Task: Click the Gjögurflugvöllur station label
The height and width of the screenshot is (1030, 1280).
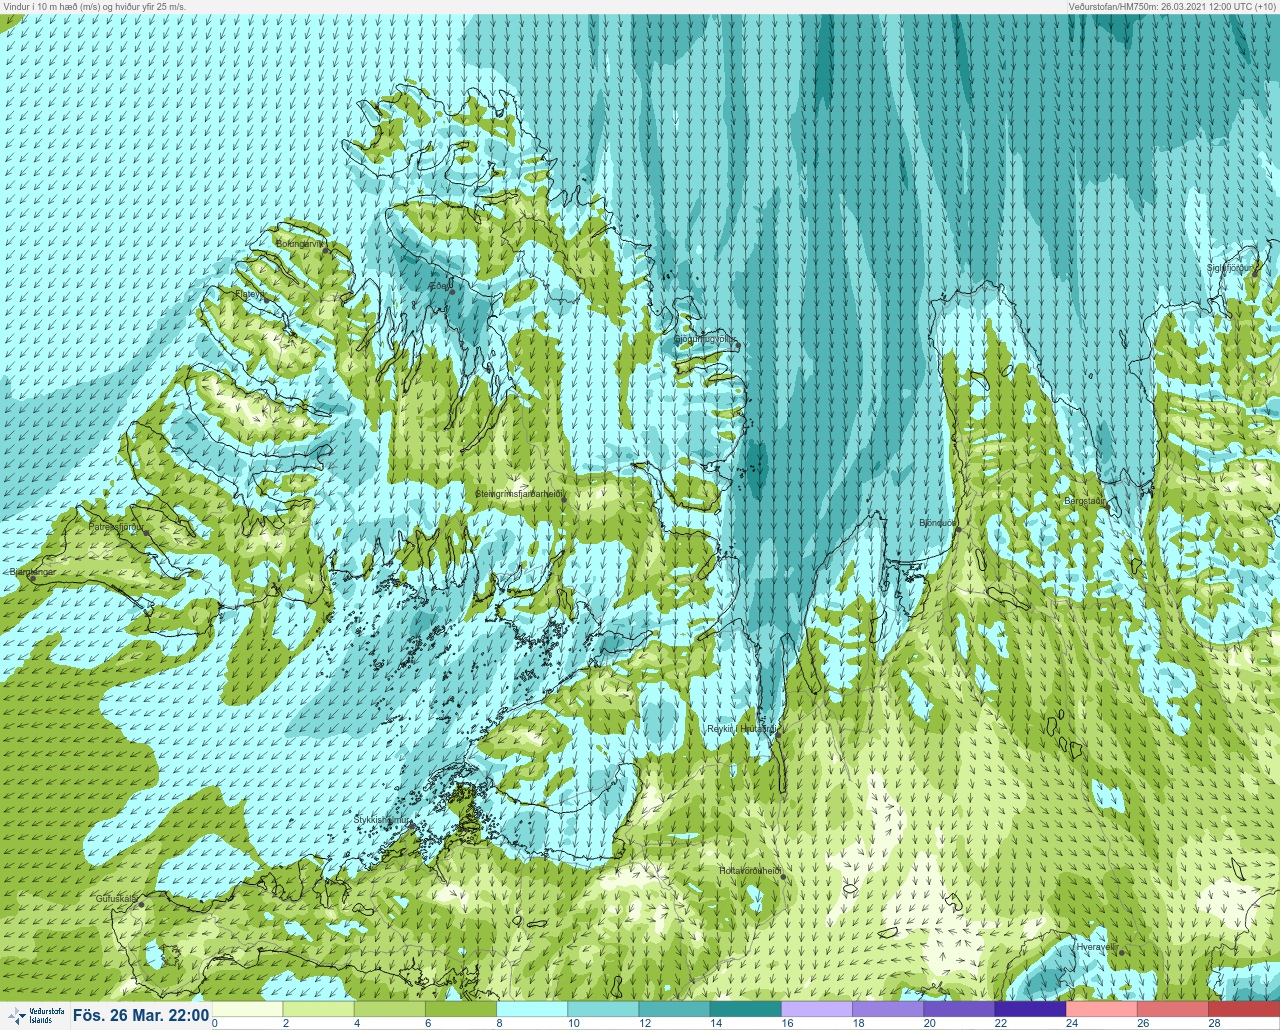Action: click(x=705, y=340)
